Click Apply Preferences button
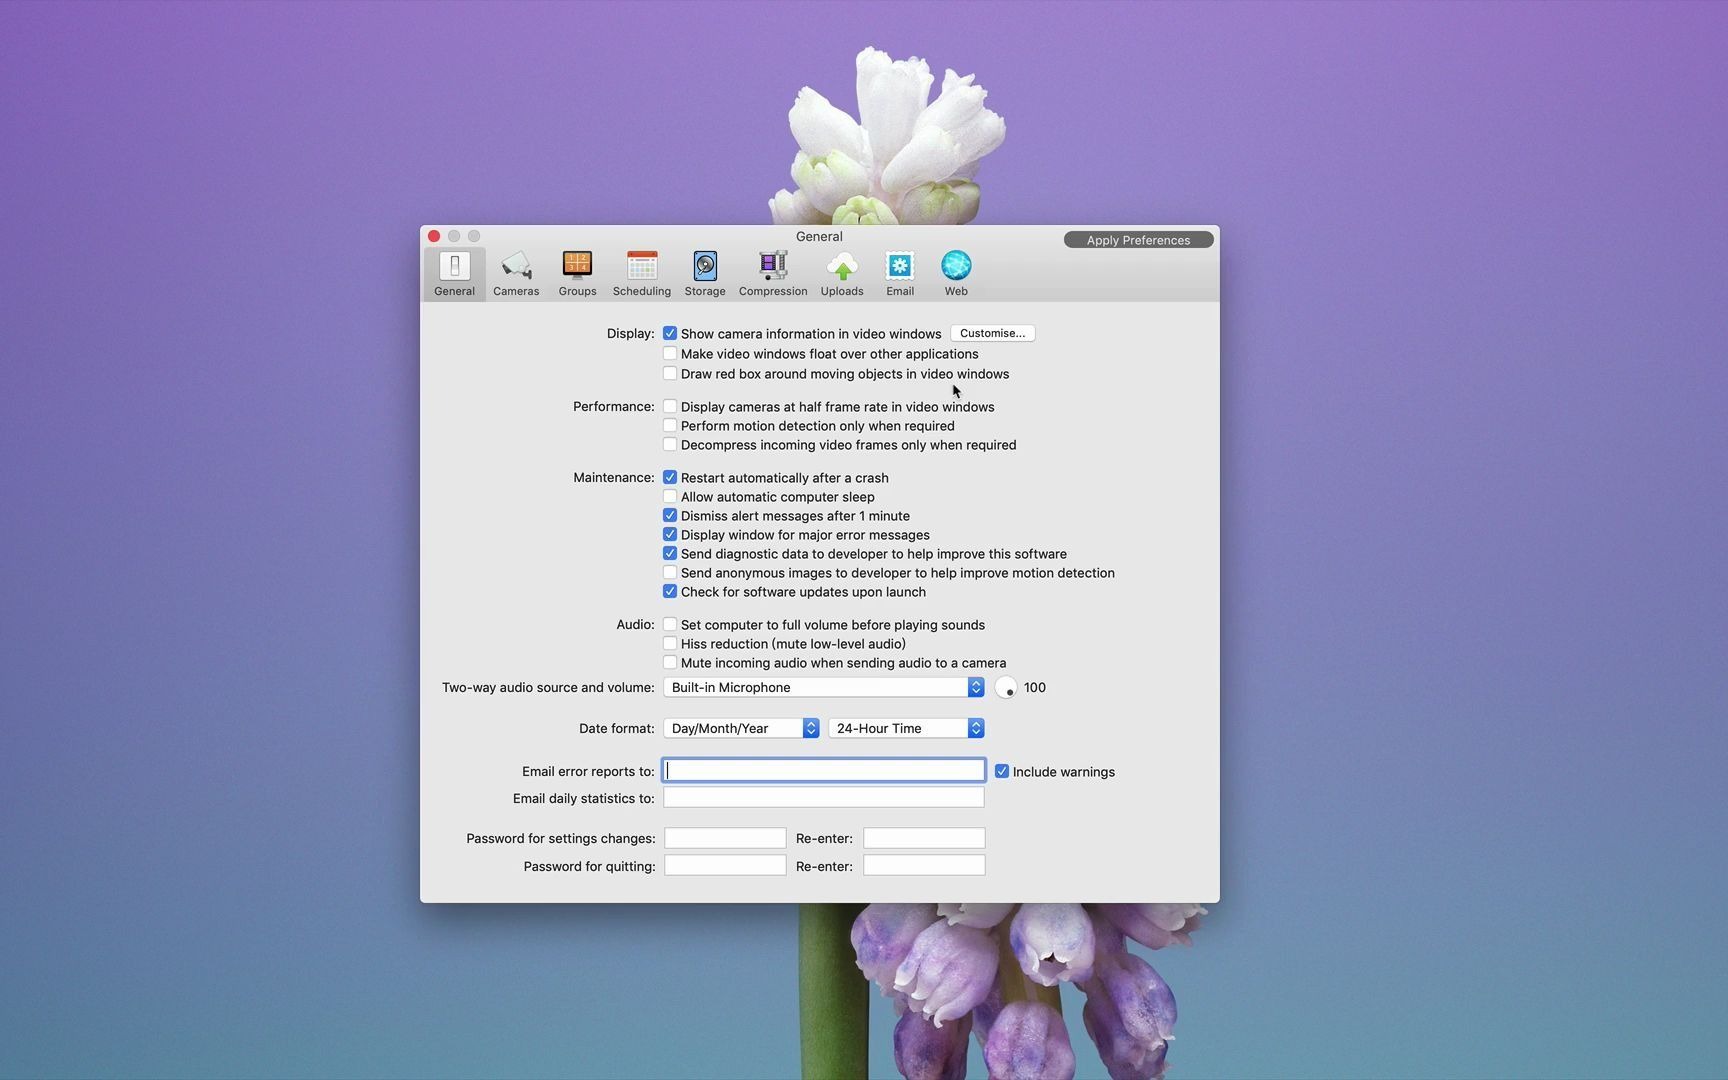1728x1080 pixels. coord(1138,240)
